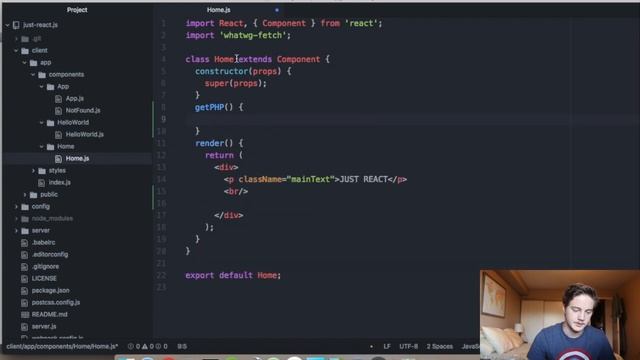640x360 pixels.
Task: Click the Project panel header
Action: pos(77,10)
